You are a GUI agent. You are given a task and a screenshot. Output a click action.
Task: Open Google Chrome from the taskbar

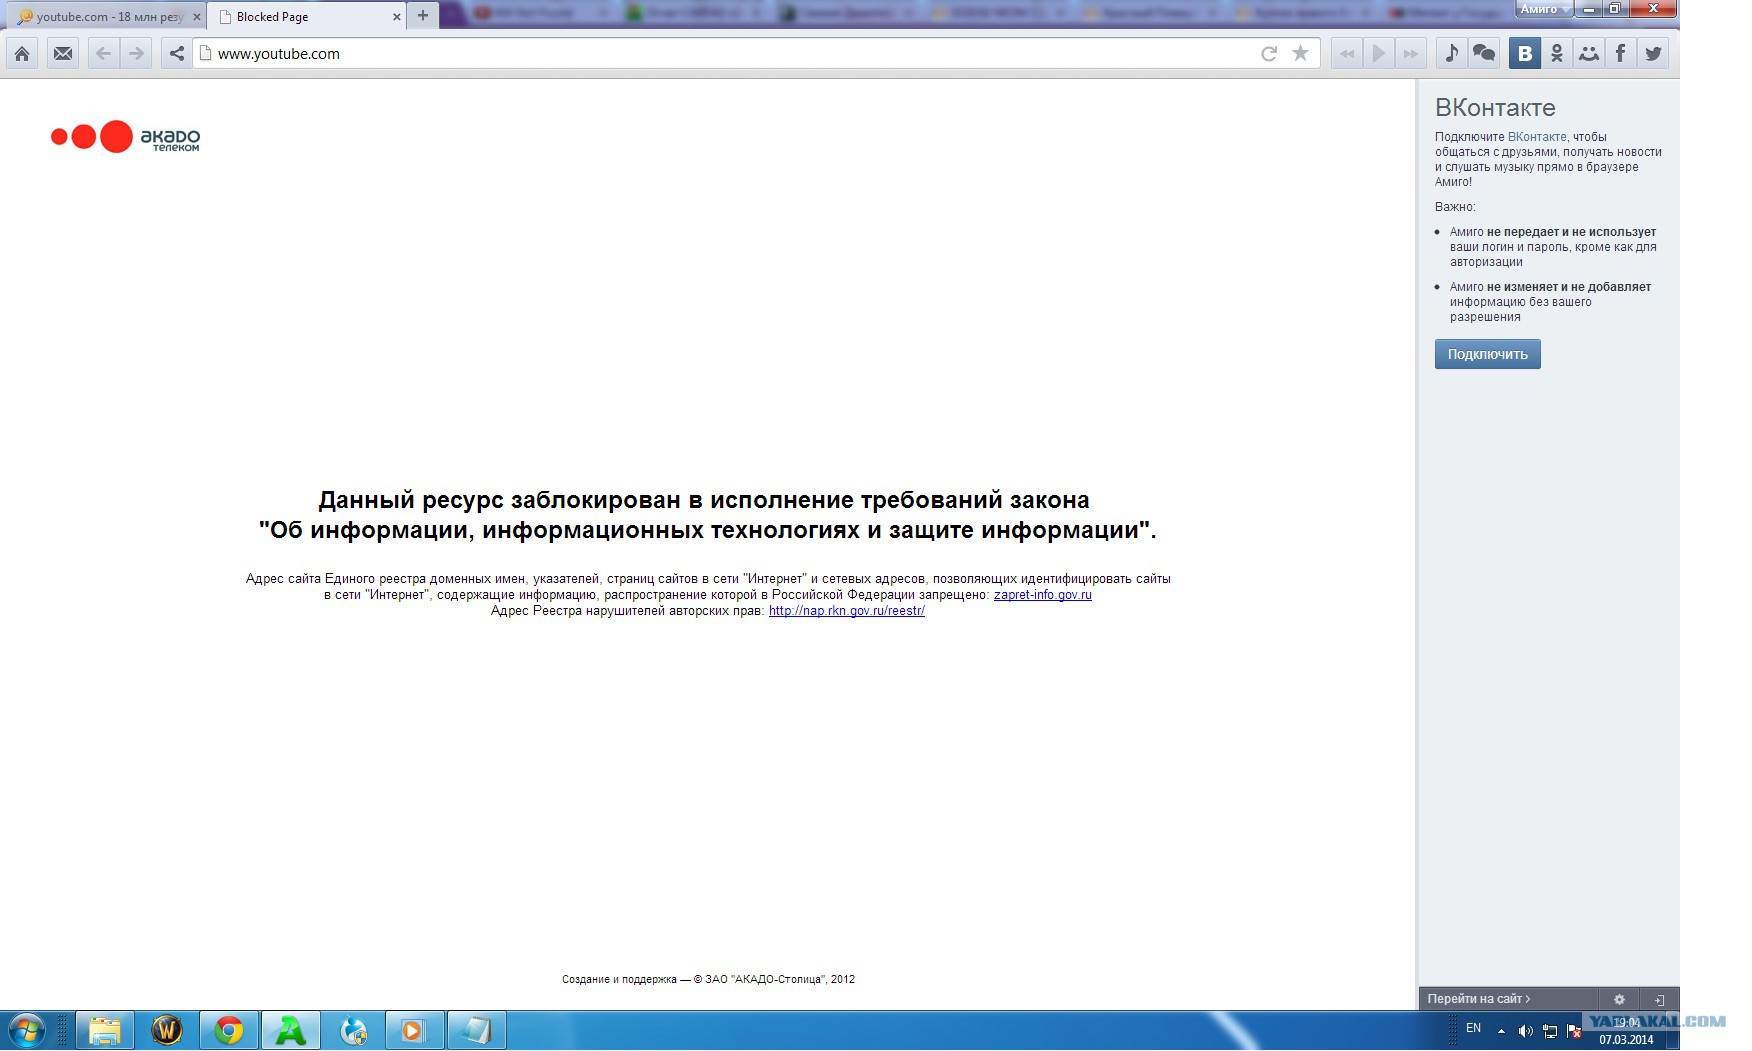click(229, 1030)
